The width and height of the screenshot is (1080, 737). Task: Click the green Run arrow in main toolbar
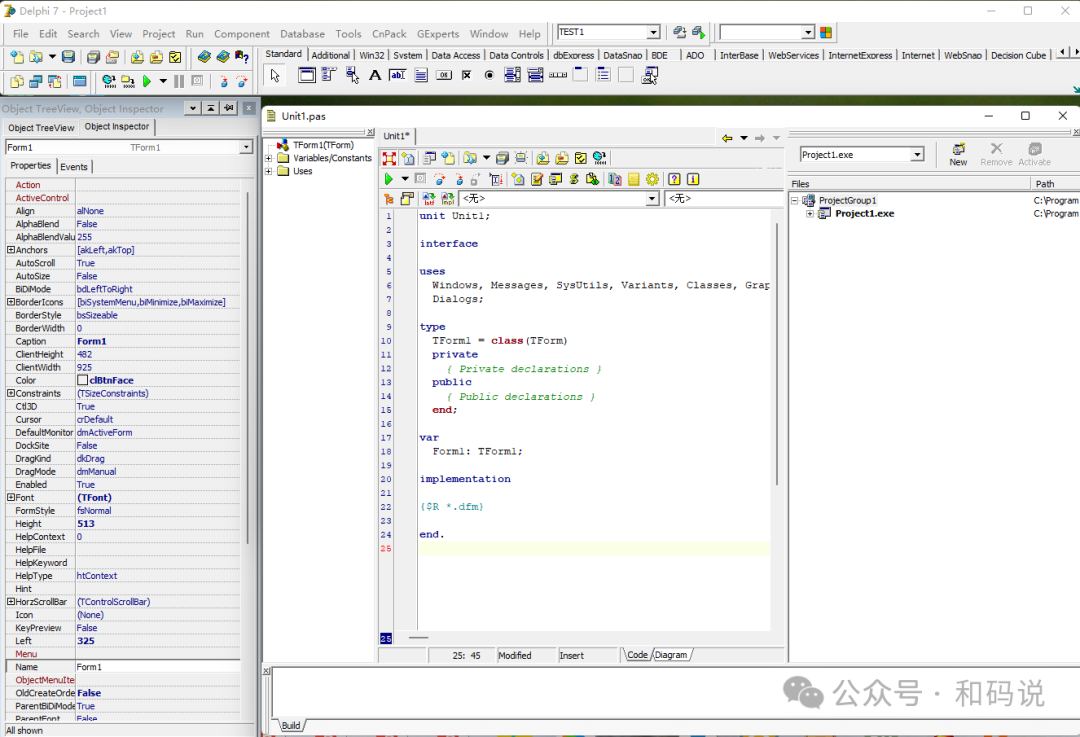pos(147,81)
